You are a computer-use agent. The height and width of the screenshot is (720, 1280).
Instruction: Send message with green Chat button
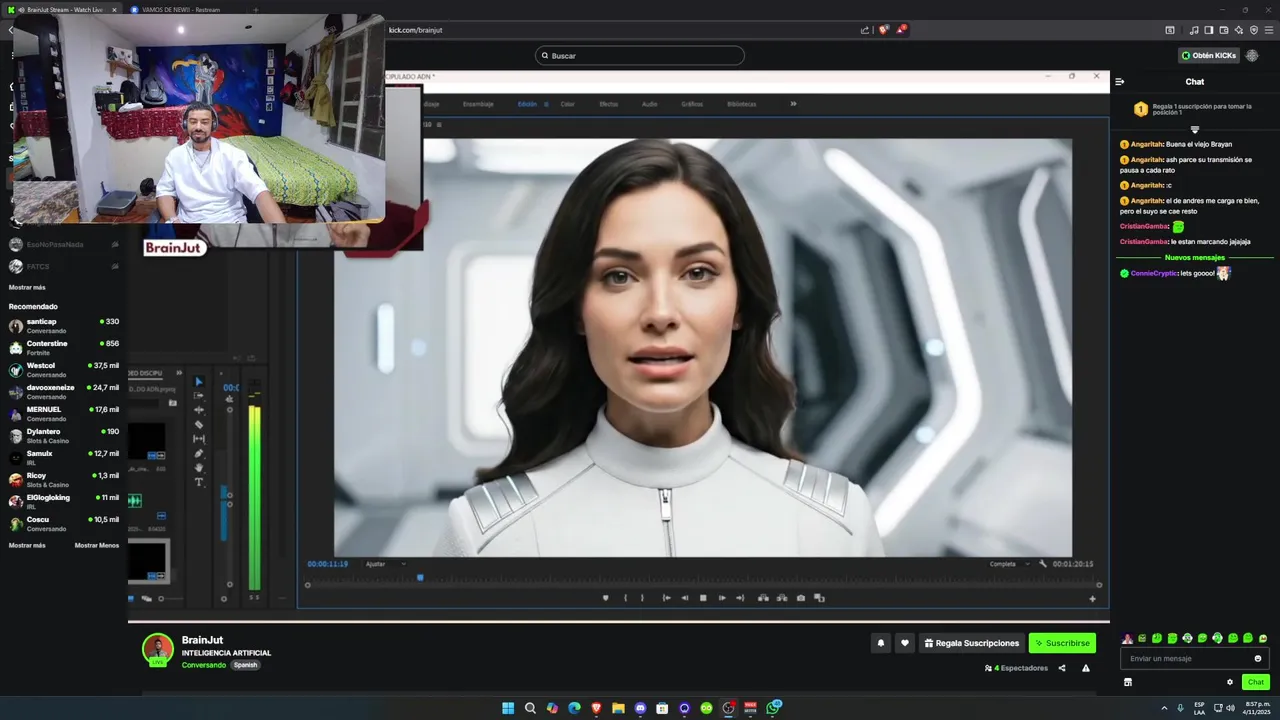(1256, 682)
